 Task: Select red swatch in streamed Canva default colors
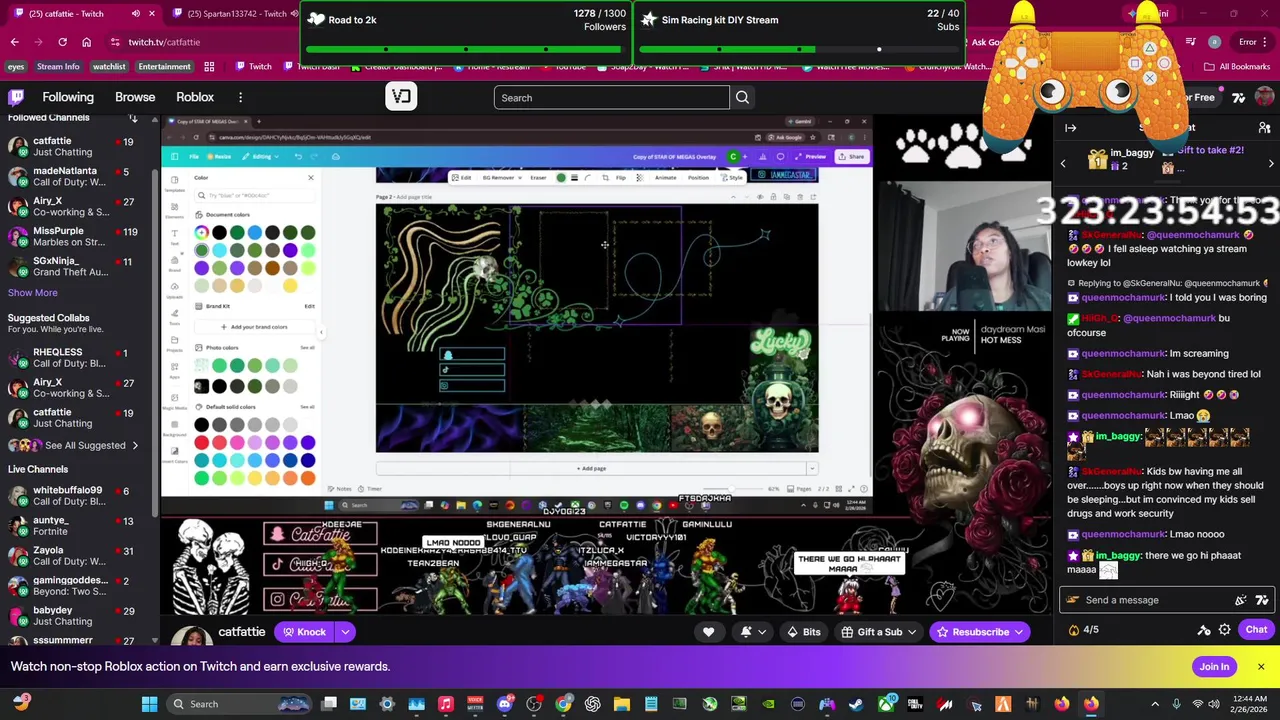point(202,442)
